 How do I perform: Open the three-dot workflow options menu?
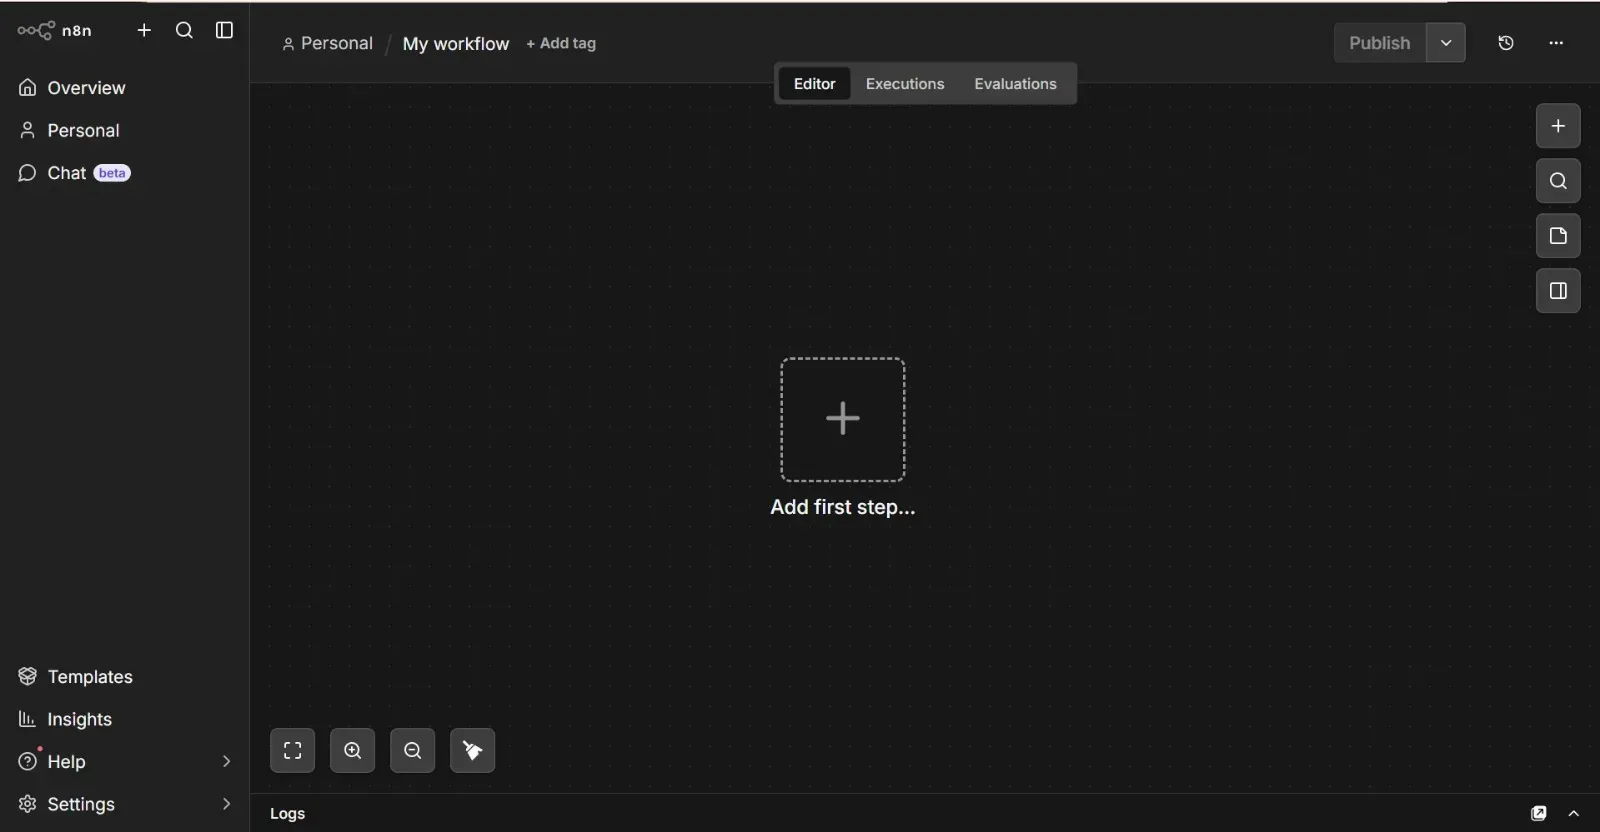(1556, 43)
